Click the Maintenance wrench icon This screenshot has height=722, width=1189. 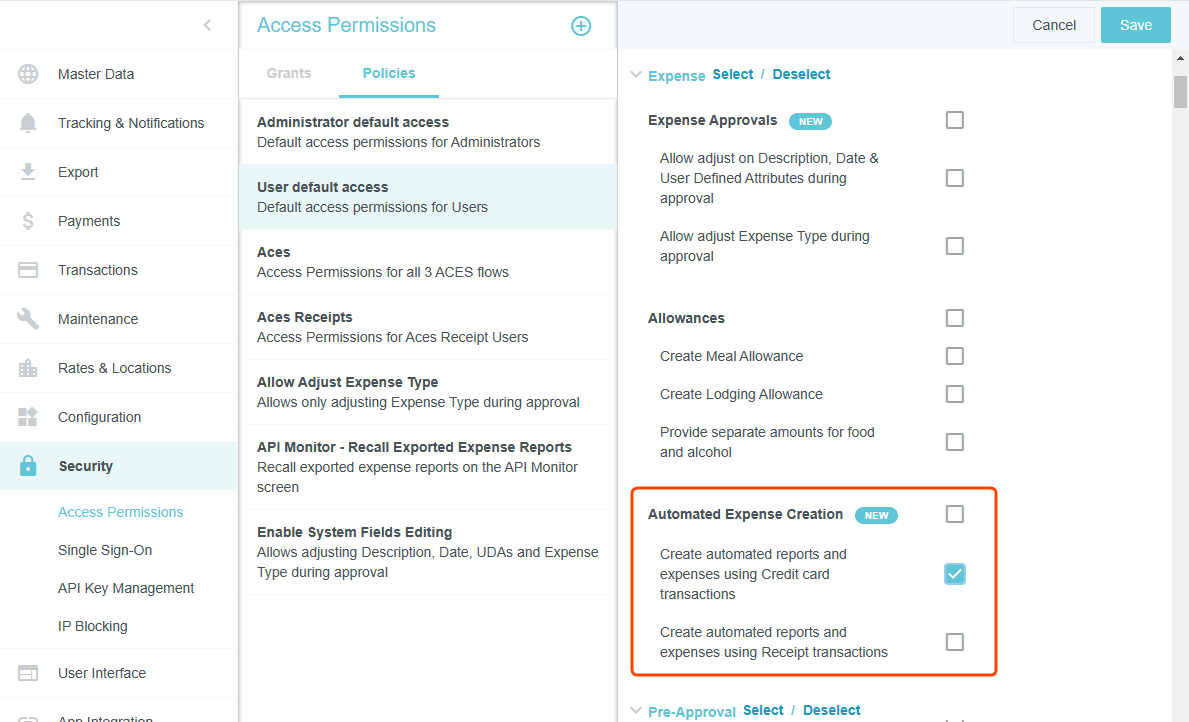tap(28, 319)
